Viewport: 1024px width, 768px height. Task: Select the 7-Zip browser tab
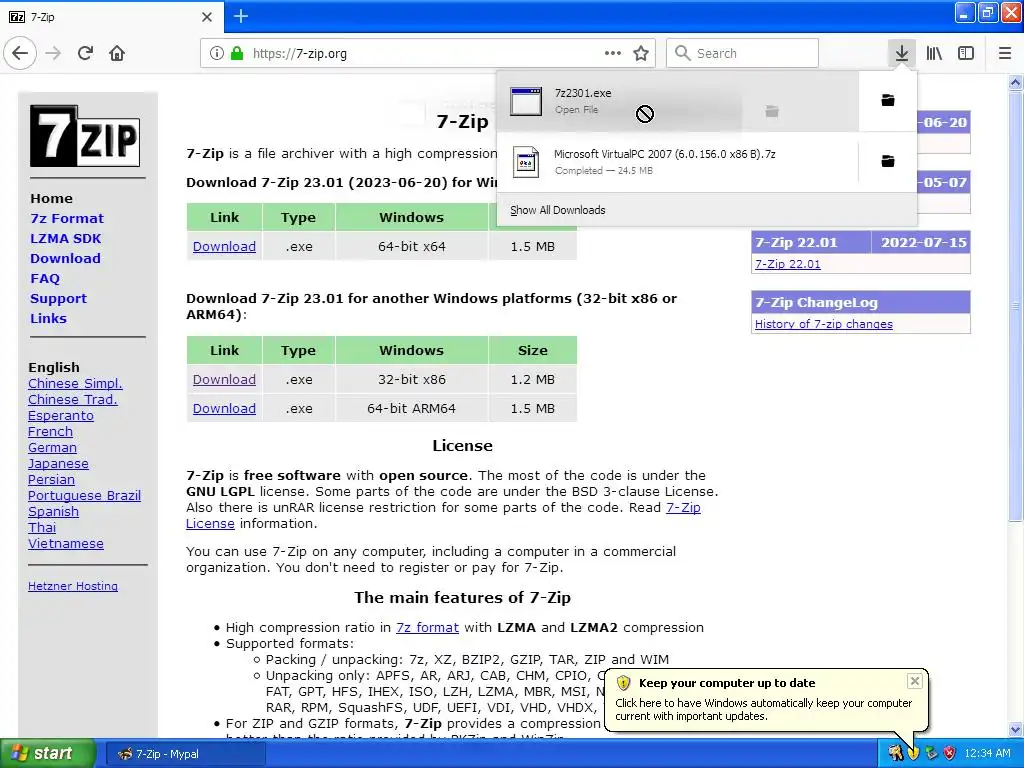click(x=111, y=17)
